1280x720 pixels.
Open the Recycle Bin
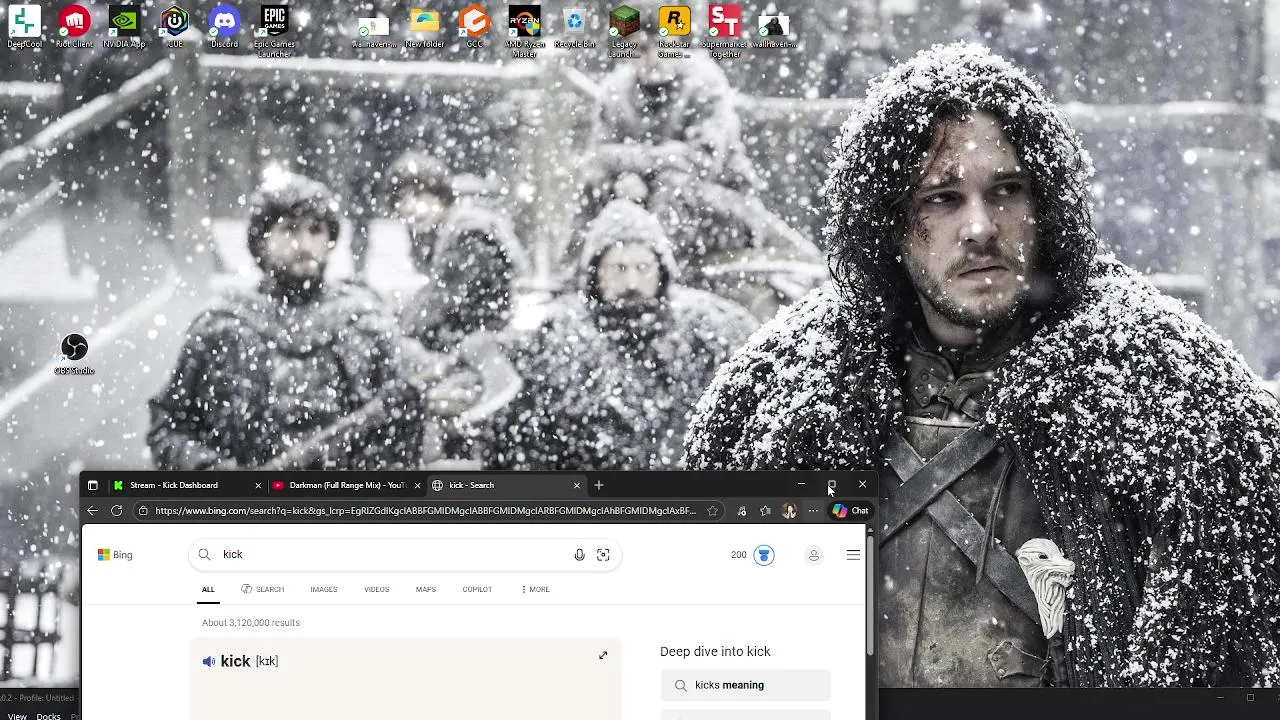(574, 27)
